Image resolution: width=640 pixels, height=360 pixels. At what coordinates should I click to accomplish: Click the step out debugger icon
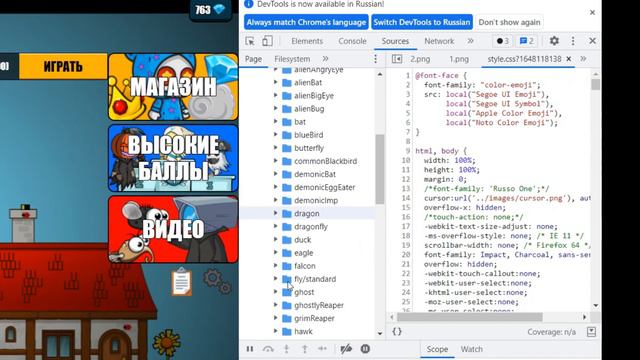[304, 349]
